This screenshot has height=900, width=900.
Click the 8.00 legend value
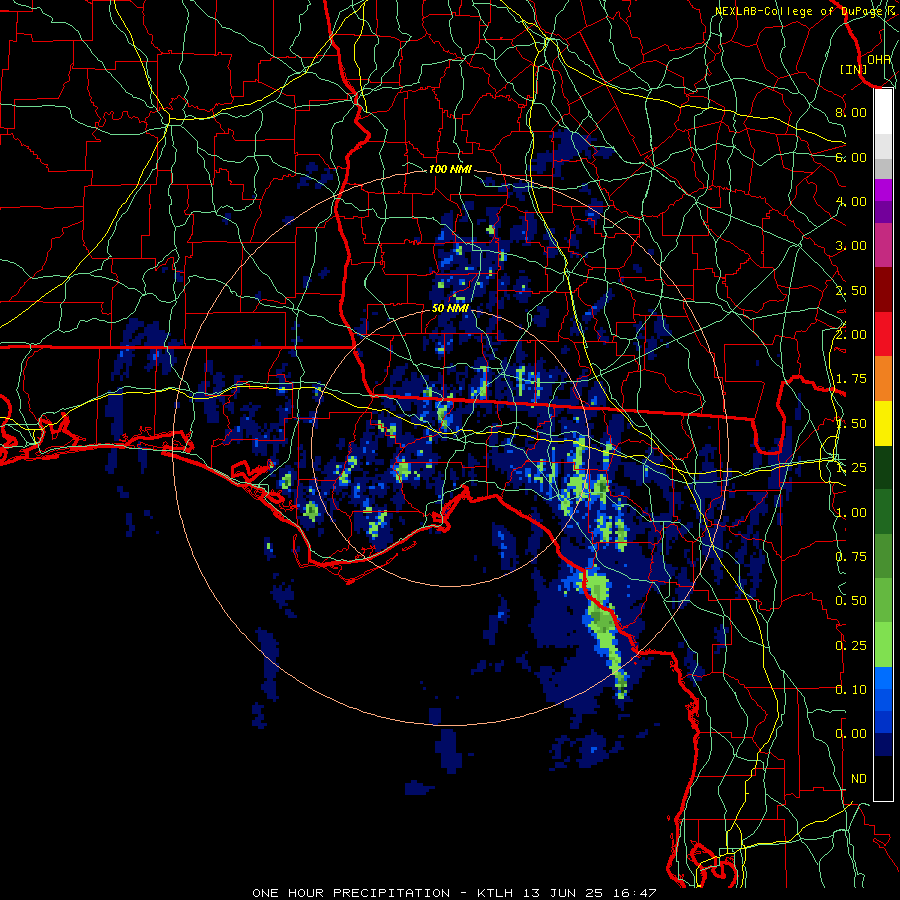[851, 112]
